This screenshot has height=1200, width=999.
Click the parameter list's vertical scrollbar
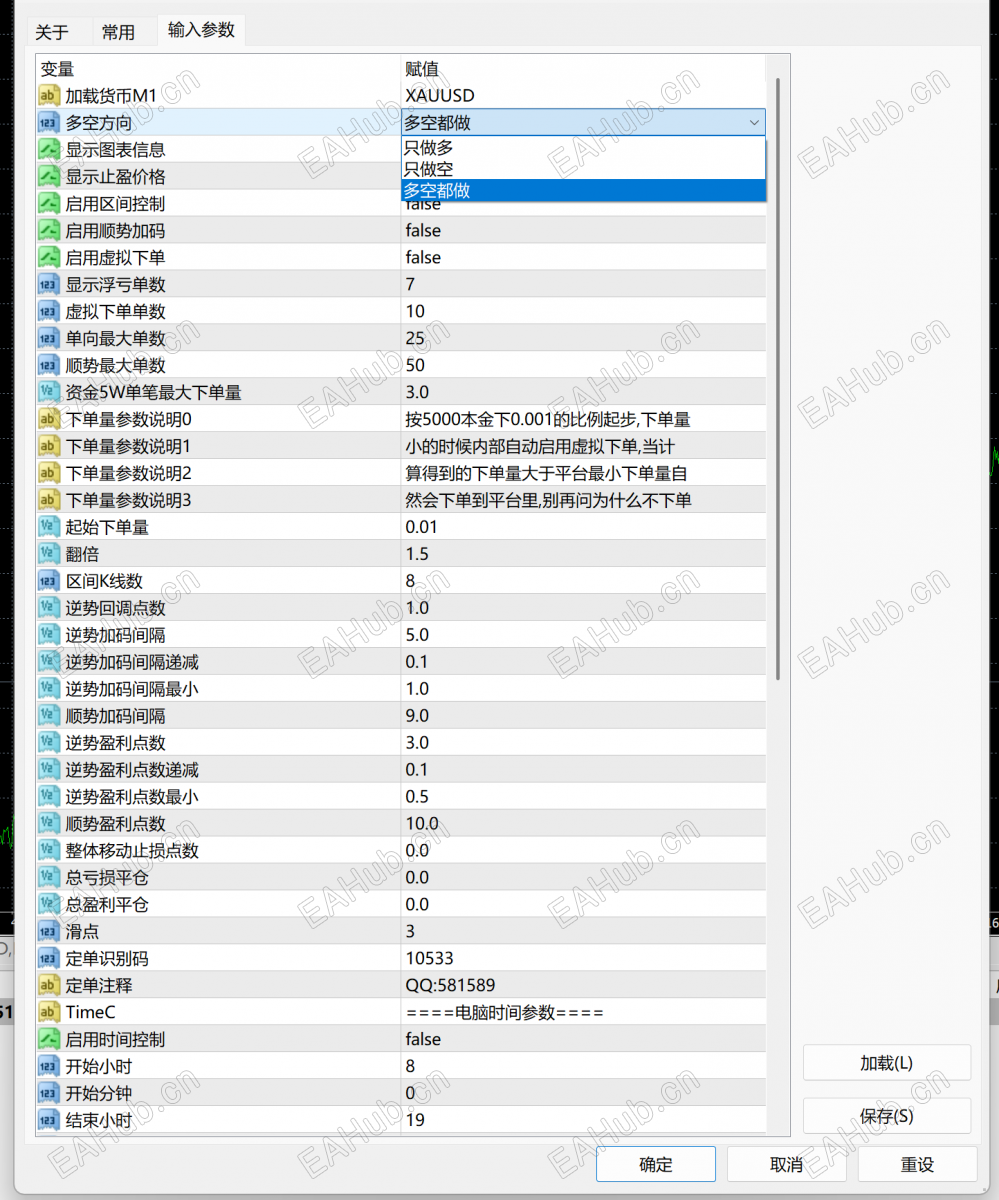click(x=778, y=380)
